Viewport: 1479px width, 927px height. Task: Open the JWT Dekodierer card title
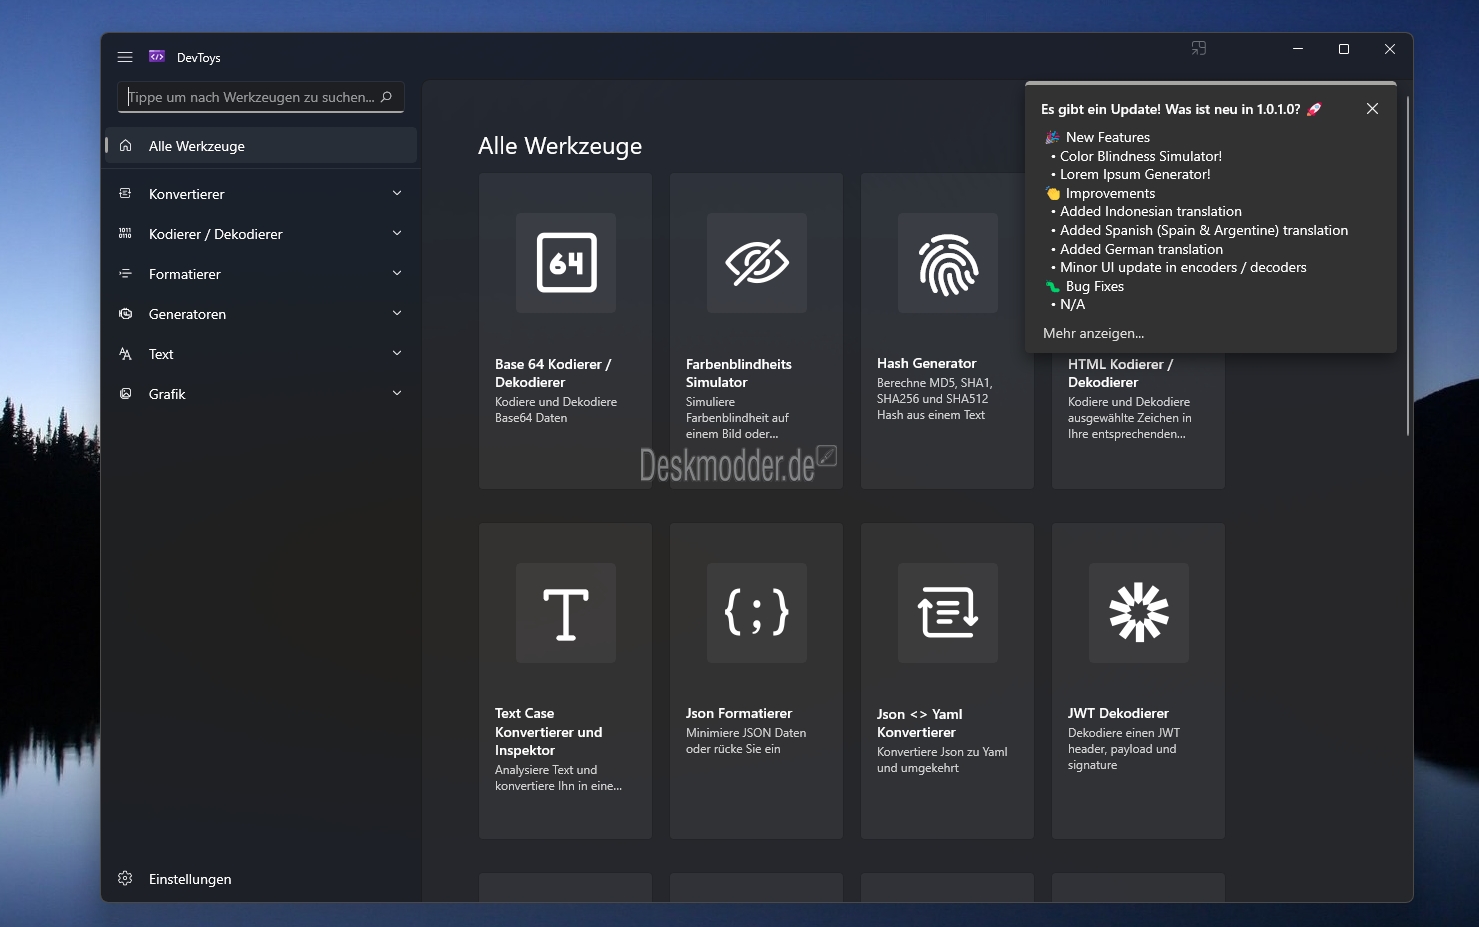1118,713
